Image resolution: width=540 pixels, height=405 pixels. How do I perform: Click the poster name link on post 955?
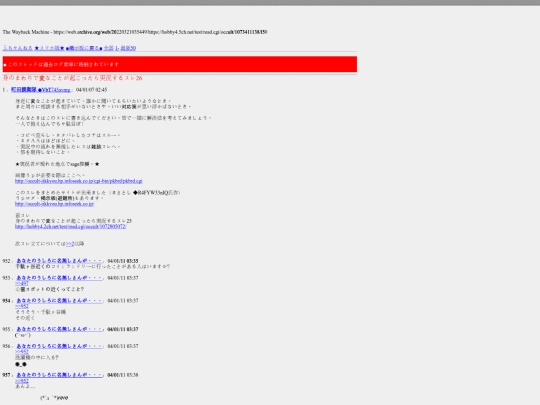tap(59, 329)
